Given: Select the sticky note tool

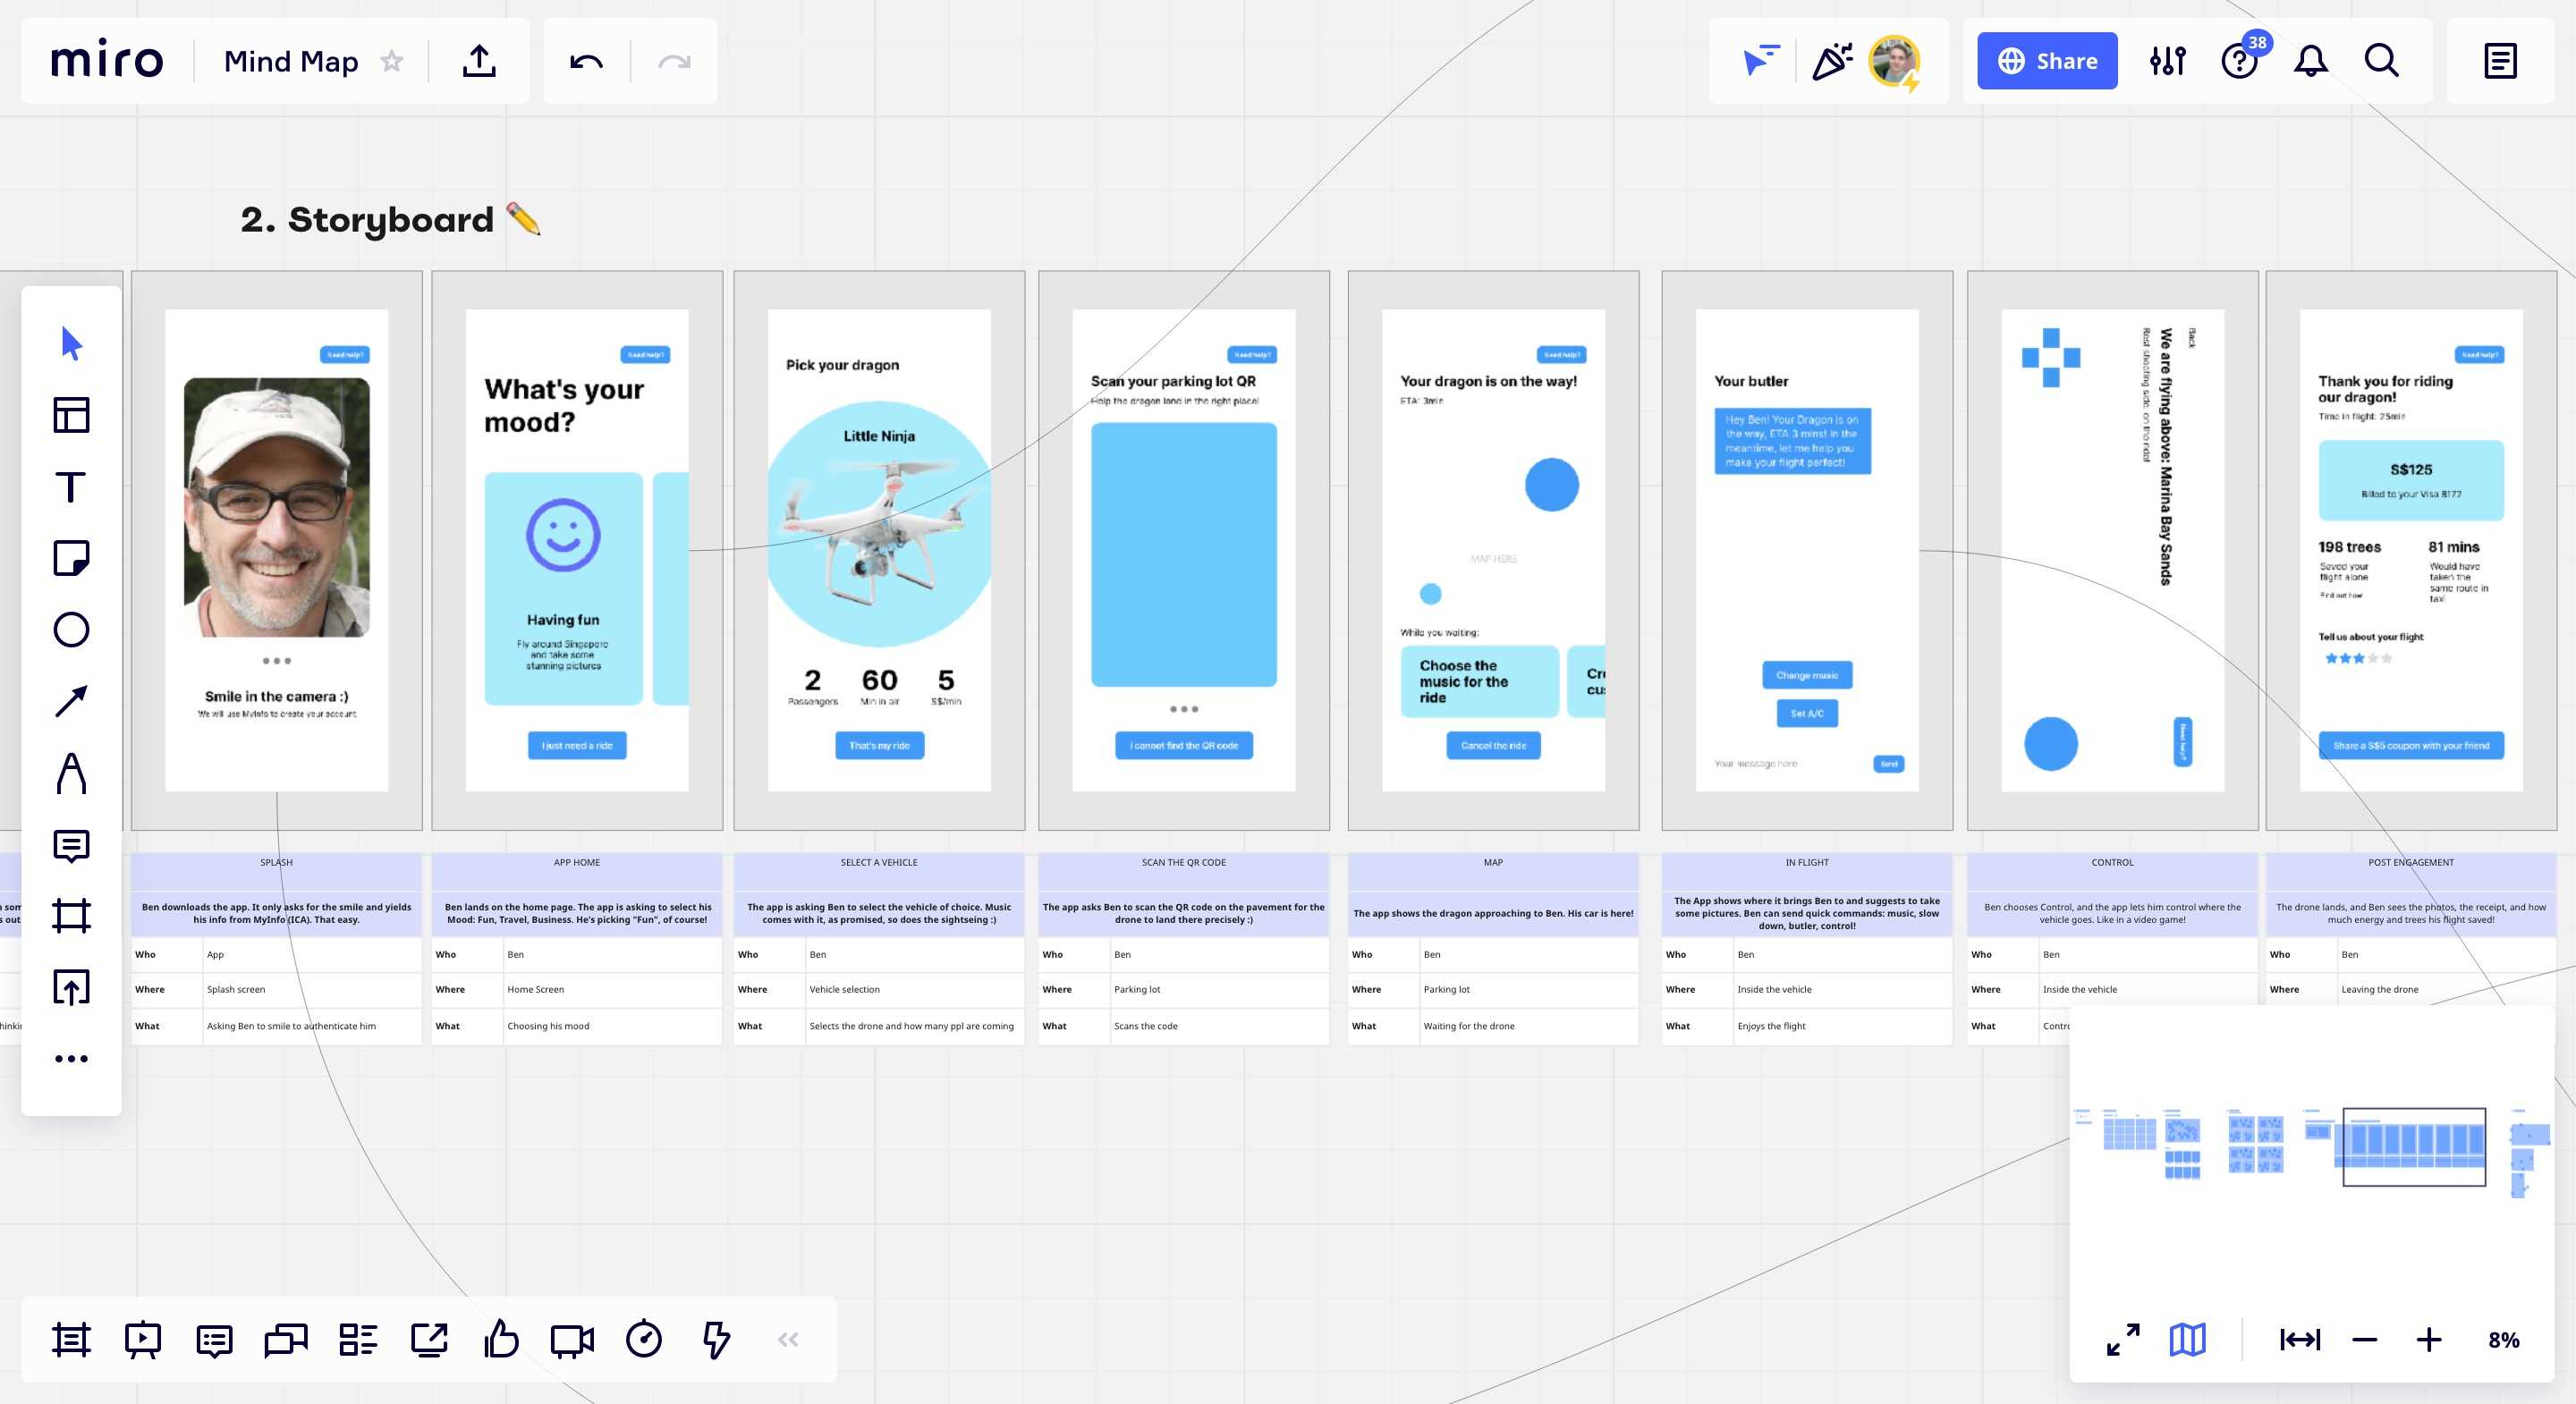Looking at the screenshot, I should tap(71, 558).
